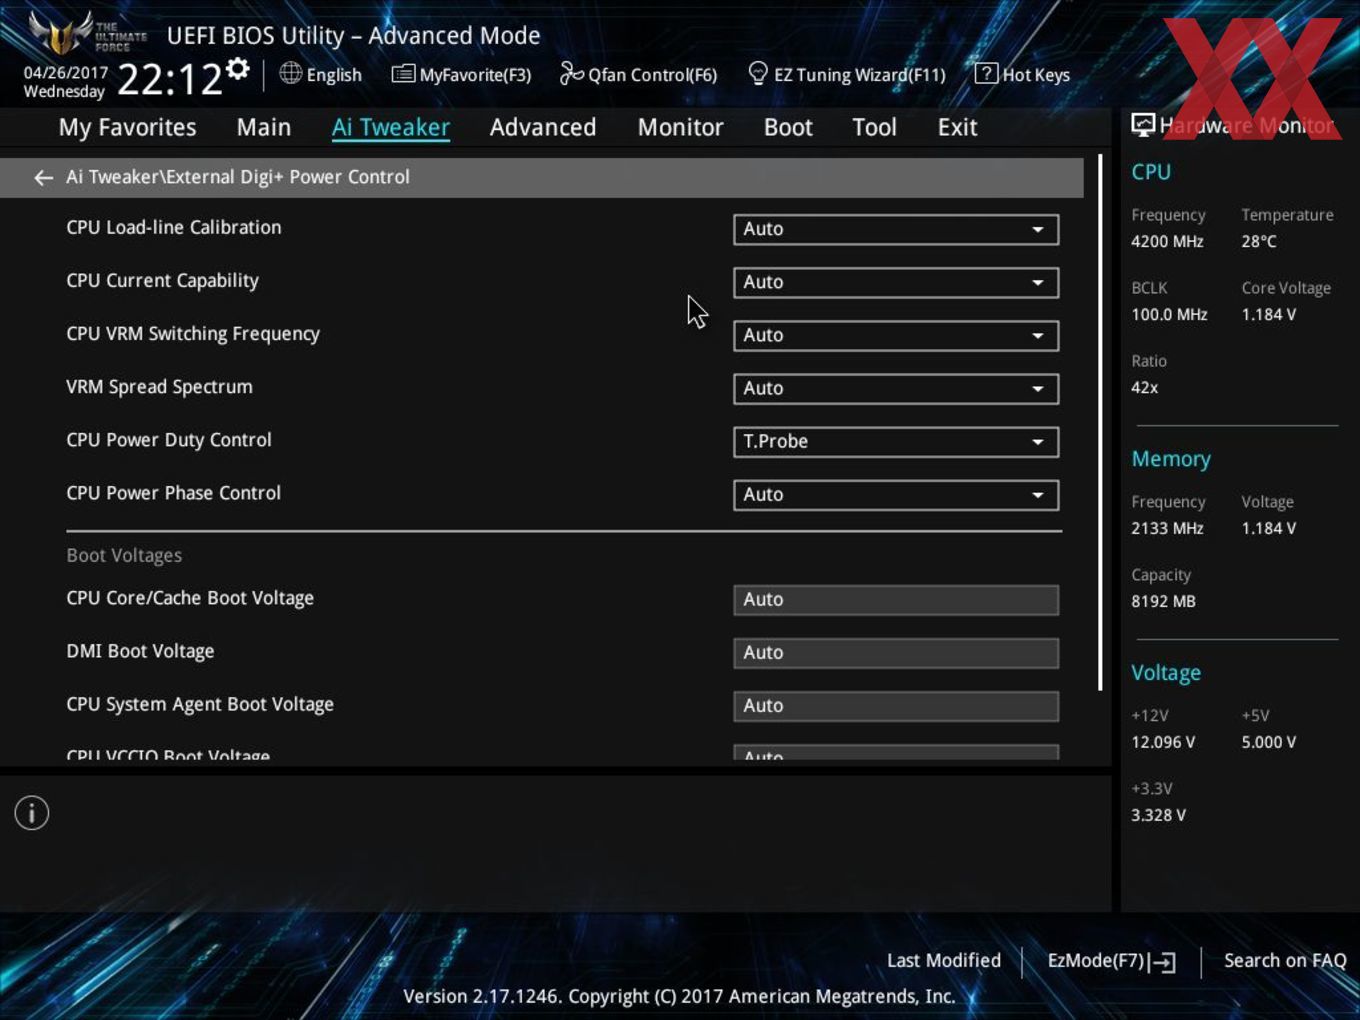Click the TUF Ultimate Force logo

tap(87, 33)
